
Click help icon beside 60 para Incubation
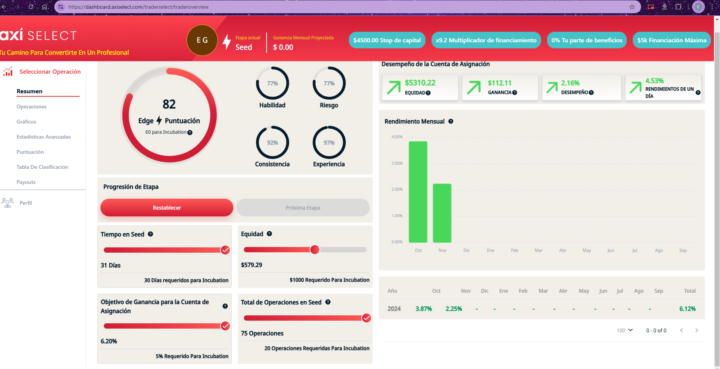tap(190, 132)
